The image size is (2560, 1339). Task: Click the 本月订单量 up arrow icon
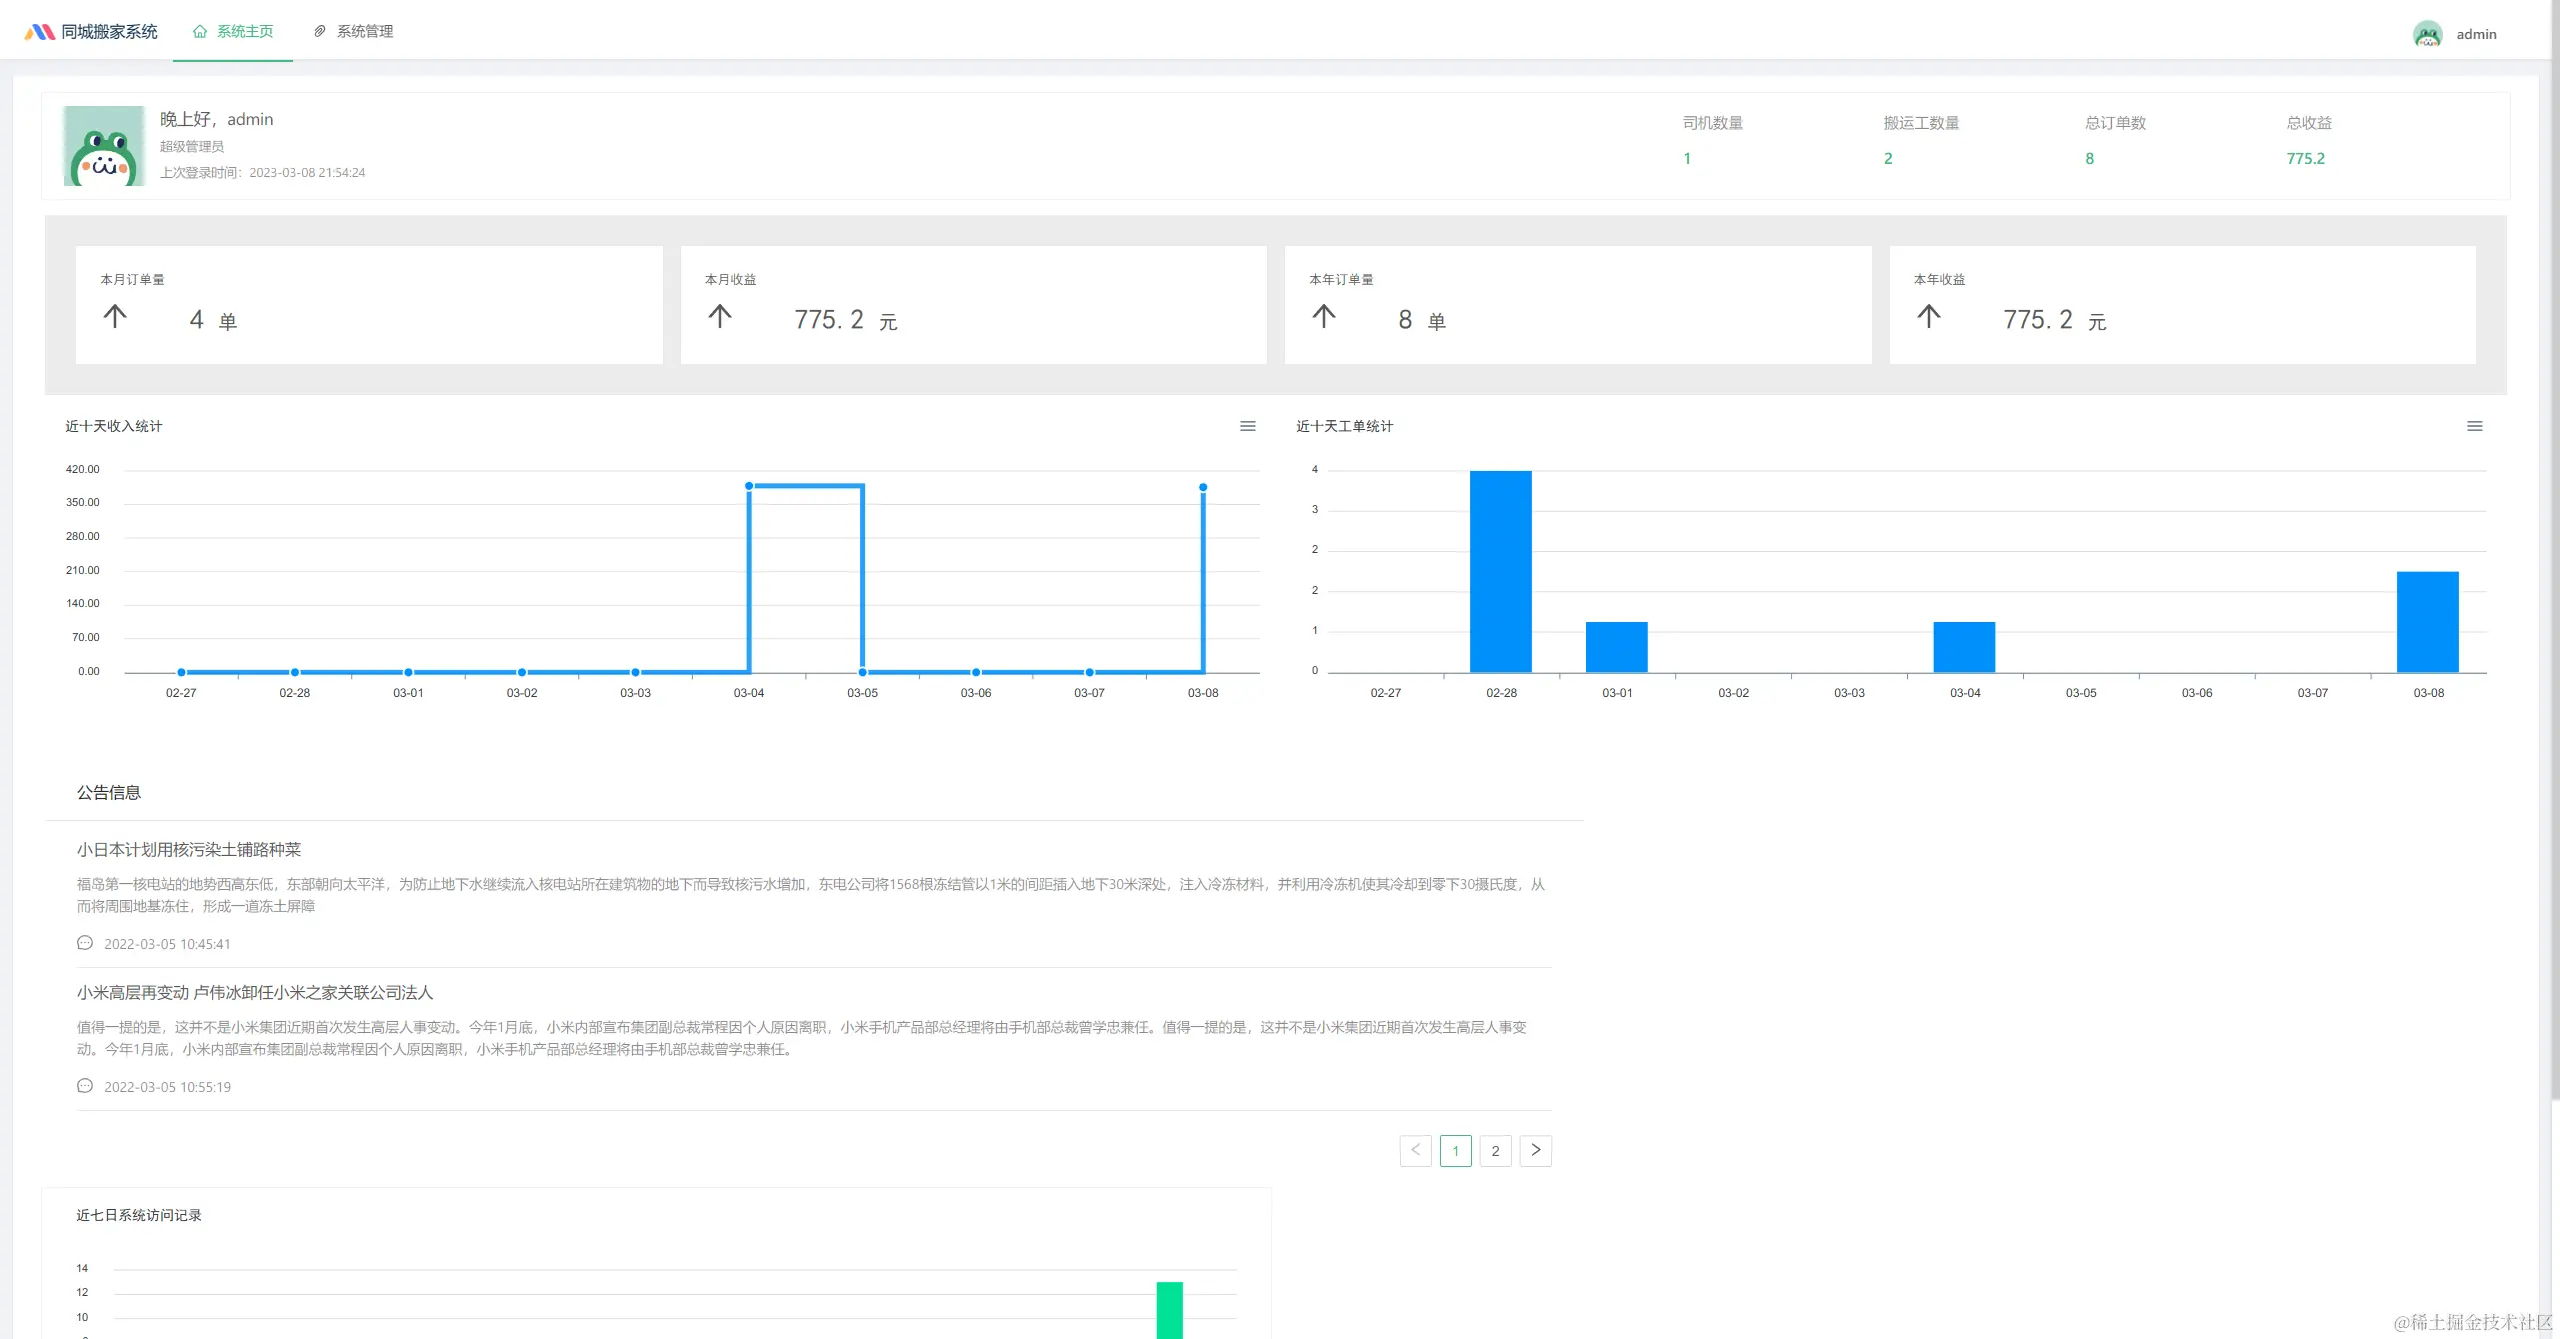pos(115,317)
